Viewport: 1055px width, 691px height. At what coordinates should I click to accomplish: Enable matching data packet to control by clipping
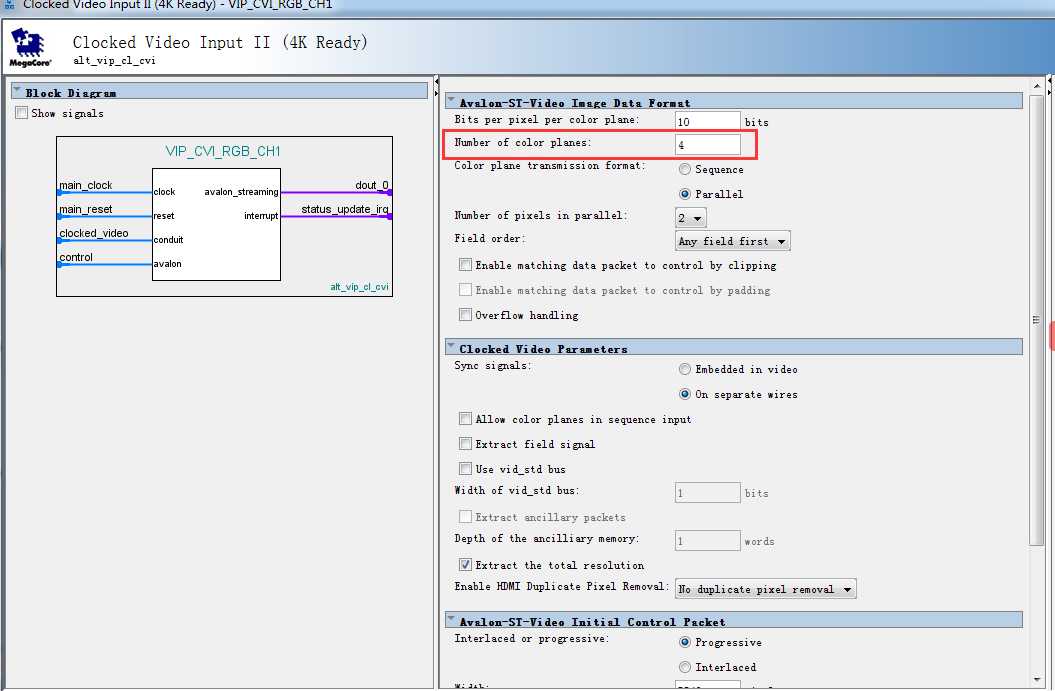tap(465, 264)
